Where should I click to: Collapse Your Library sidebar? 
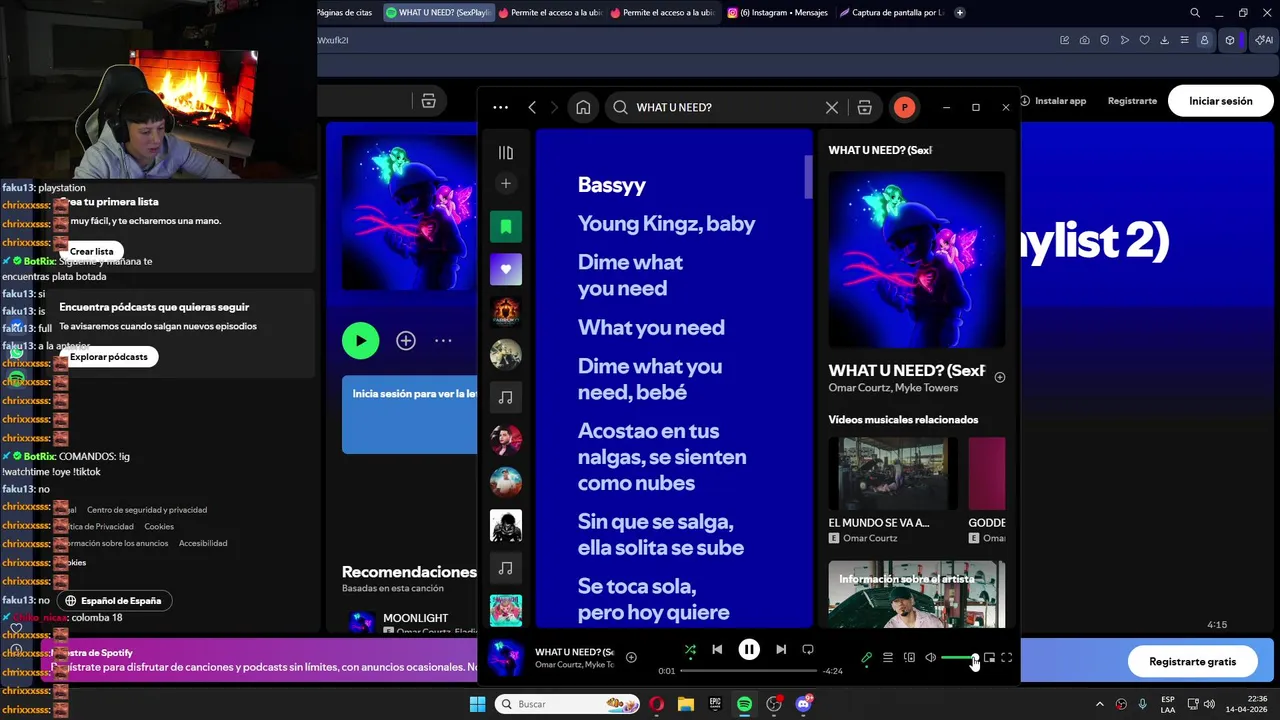click(x=506, y=153)
